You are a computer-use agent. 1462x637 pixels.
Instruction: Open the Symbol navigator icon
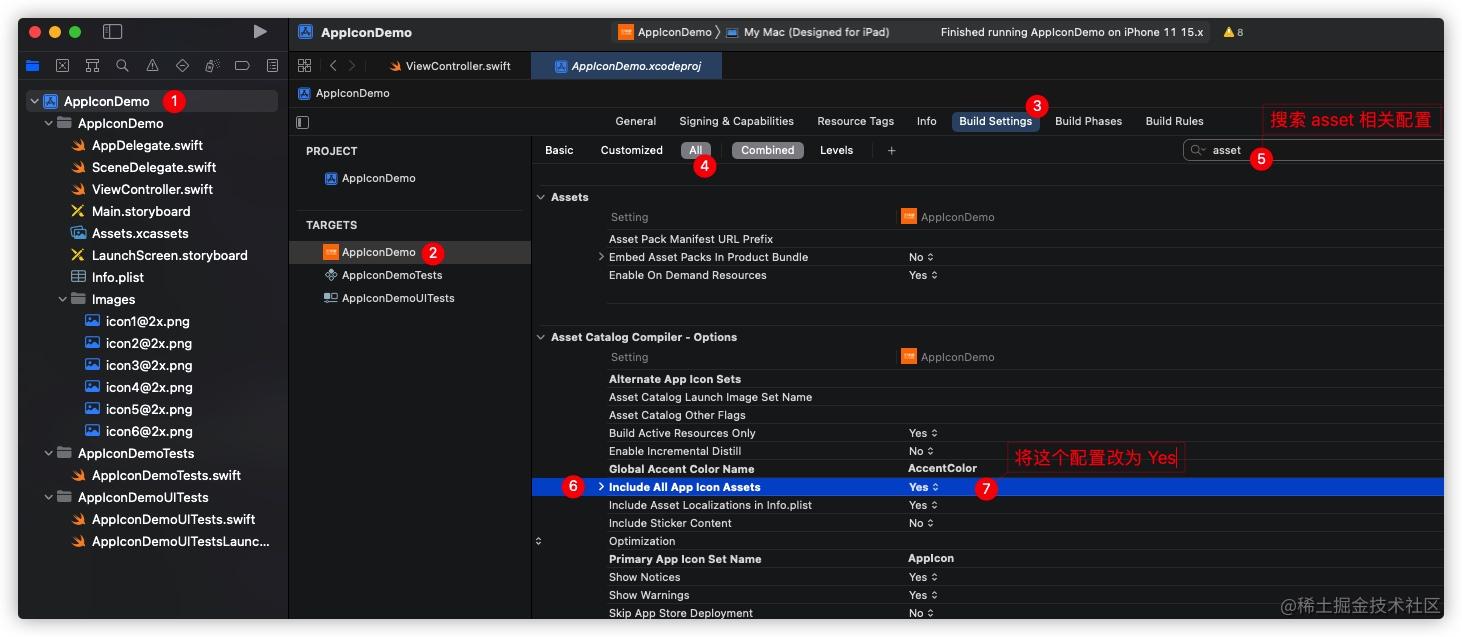pos(92,64)
